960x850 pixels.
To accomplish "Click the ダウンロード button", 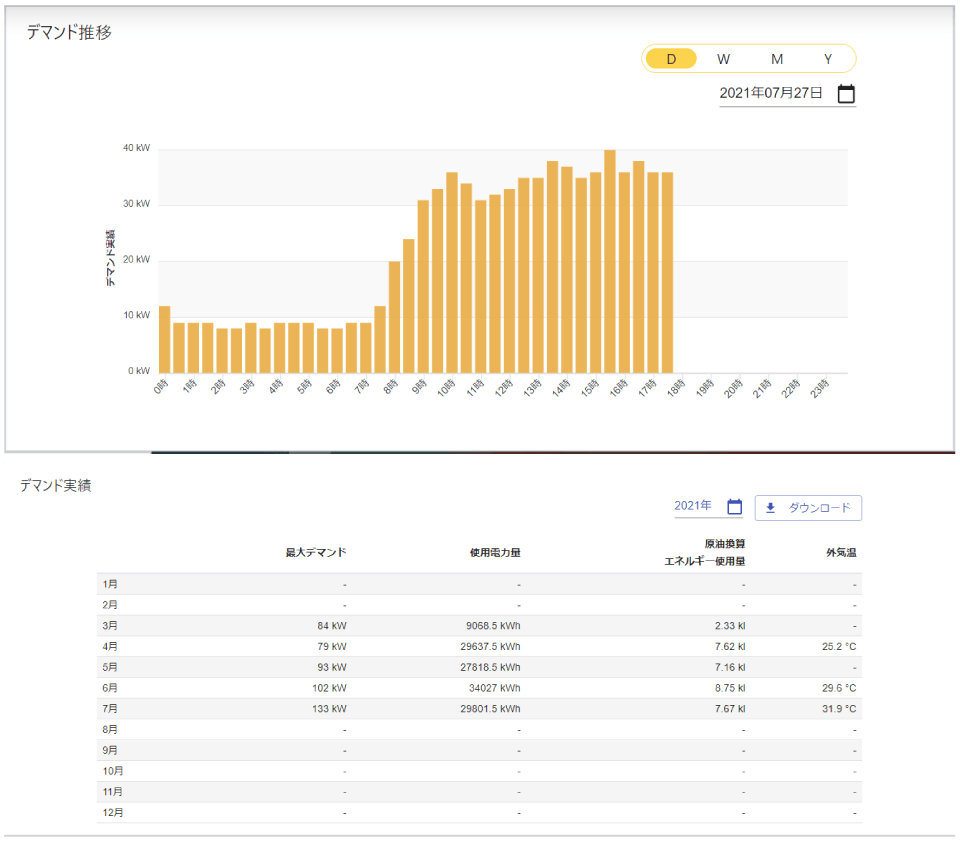I will pyautogui.click(x=808, y=508).
